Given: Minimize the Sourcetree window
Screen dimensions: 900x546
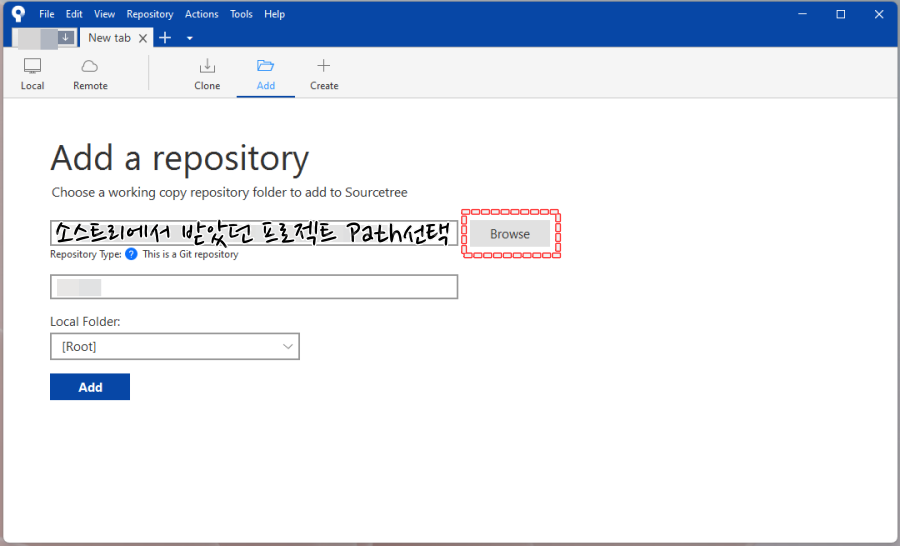Looking at the screenshot, I should coord(802,14).
